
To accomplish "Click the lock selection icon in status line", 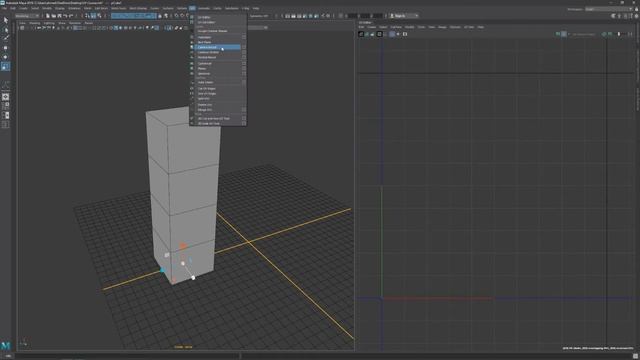I will click(160, 16).
